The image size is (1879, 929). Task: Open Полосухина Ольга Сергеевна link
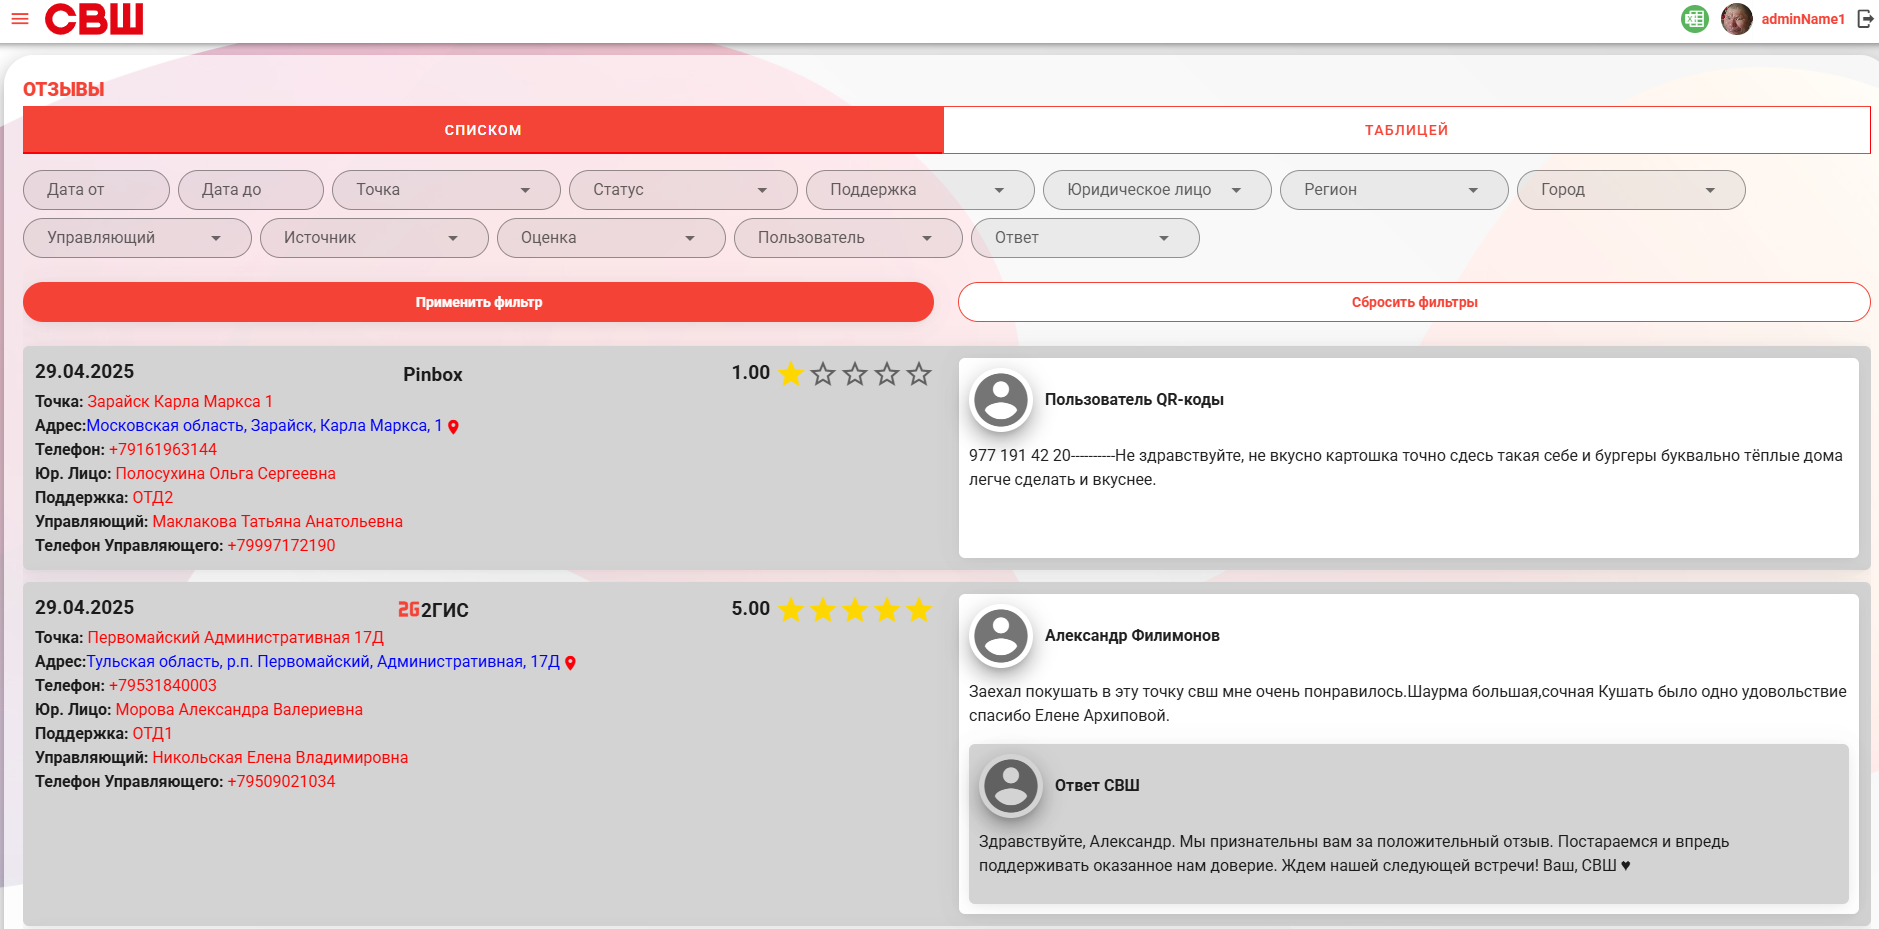225,474
